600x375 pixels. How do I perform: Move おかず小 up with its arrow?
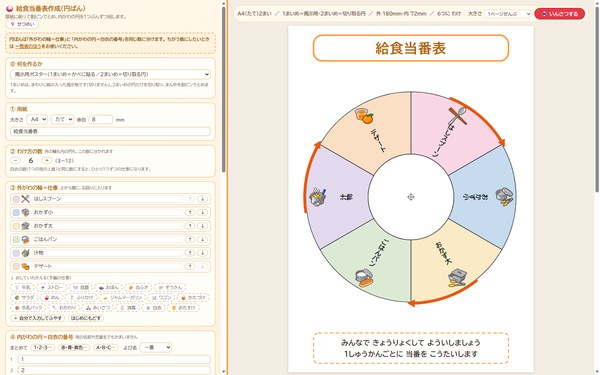190,212
